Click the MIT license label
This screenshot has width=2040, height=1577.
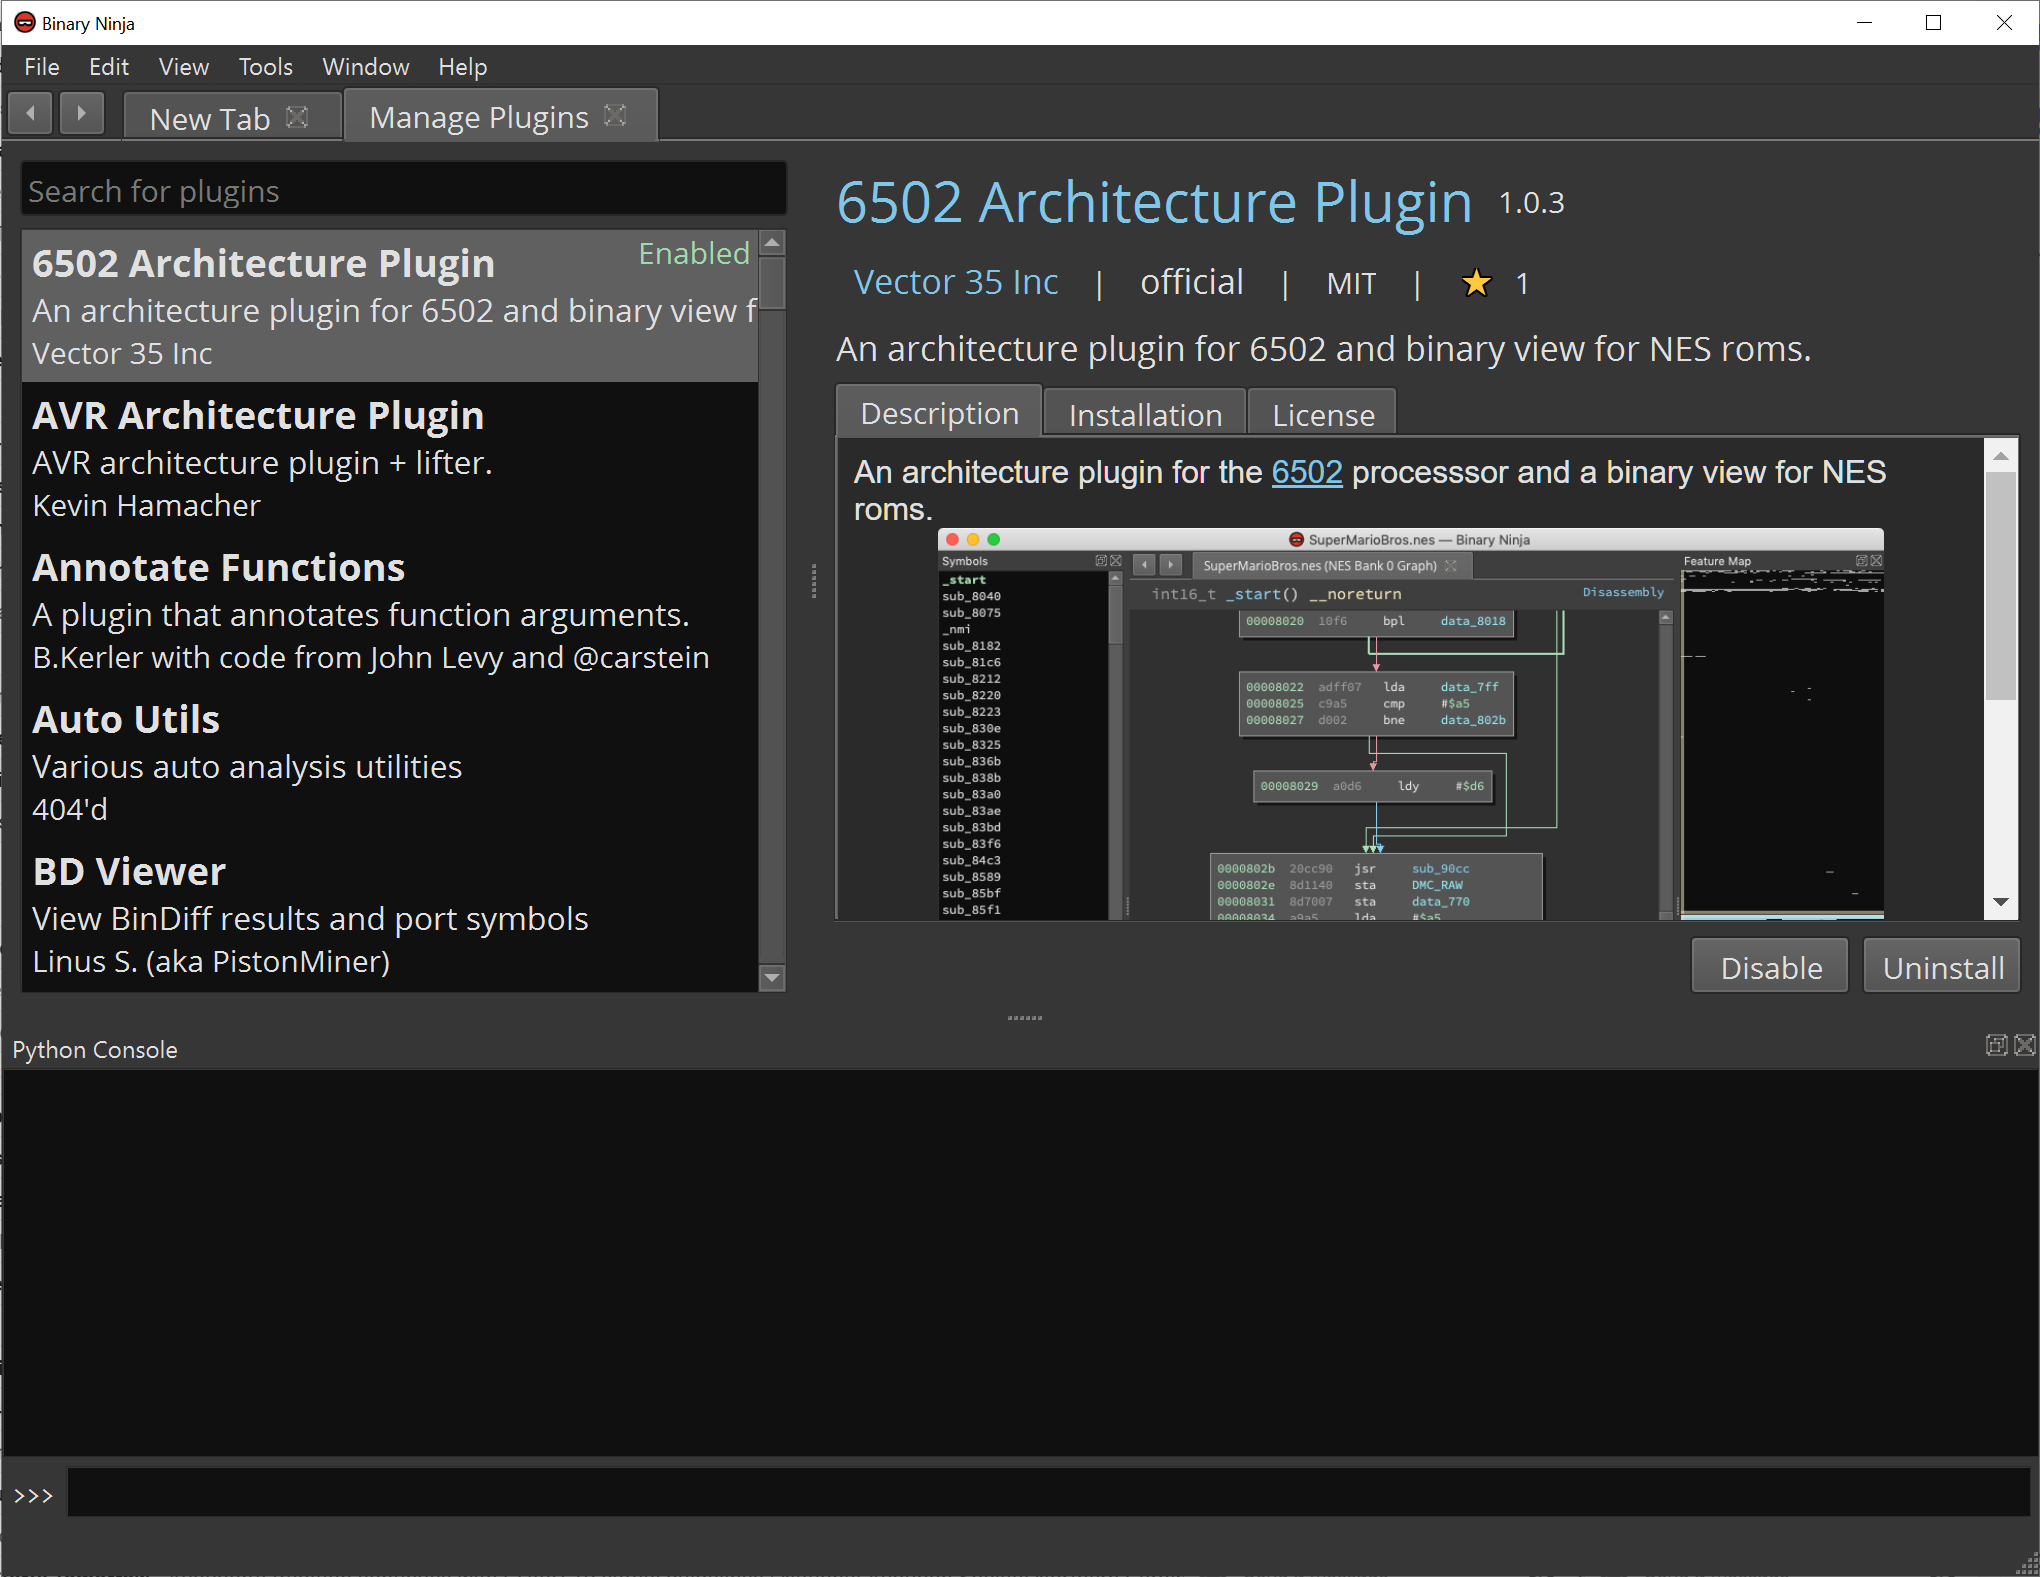(x=1351, y=284)
